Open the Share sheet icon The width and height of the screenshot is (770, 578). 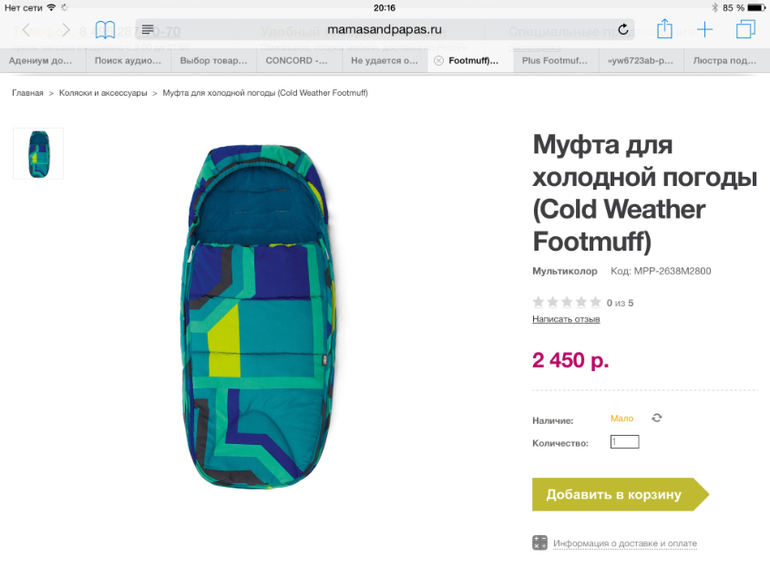click(664, 28)
